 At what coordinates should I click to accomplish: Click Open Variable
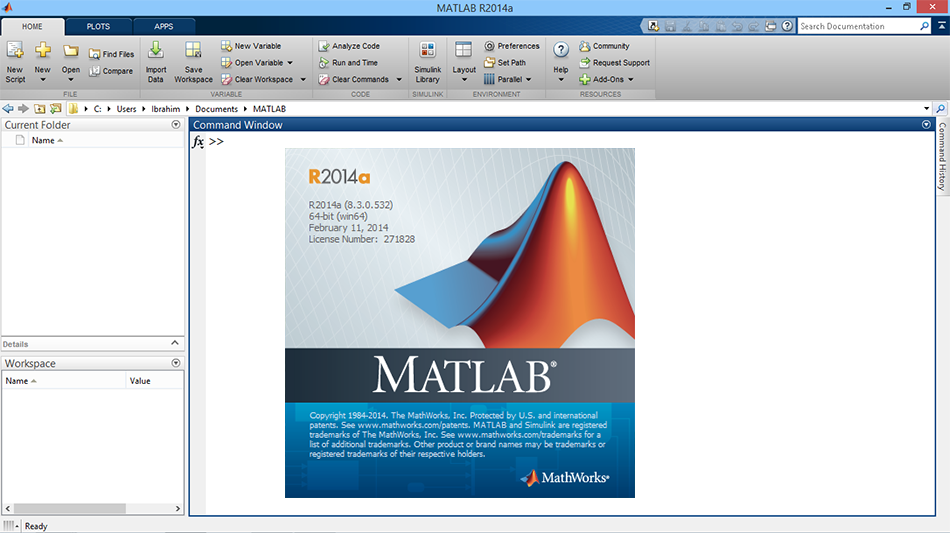252,62
